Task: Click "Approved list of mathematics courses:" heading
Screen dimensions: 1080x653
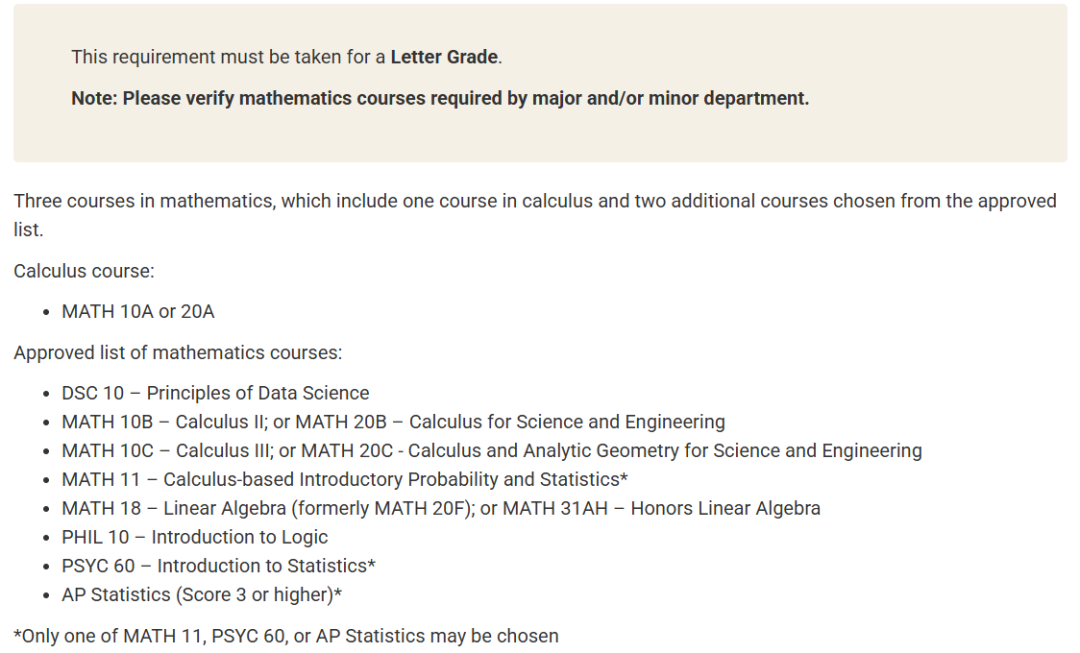Action: tap(178, 352)
